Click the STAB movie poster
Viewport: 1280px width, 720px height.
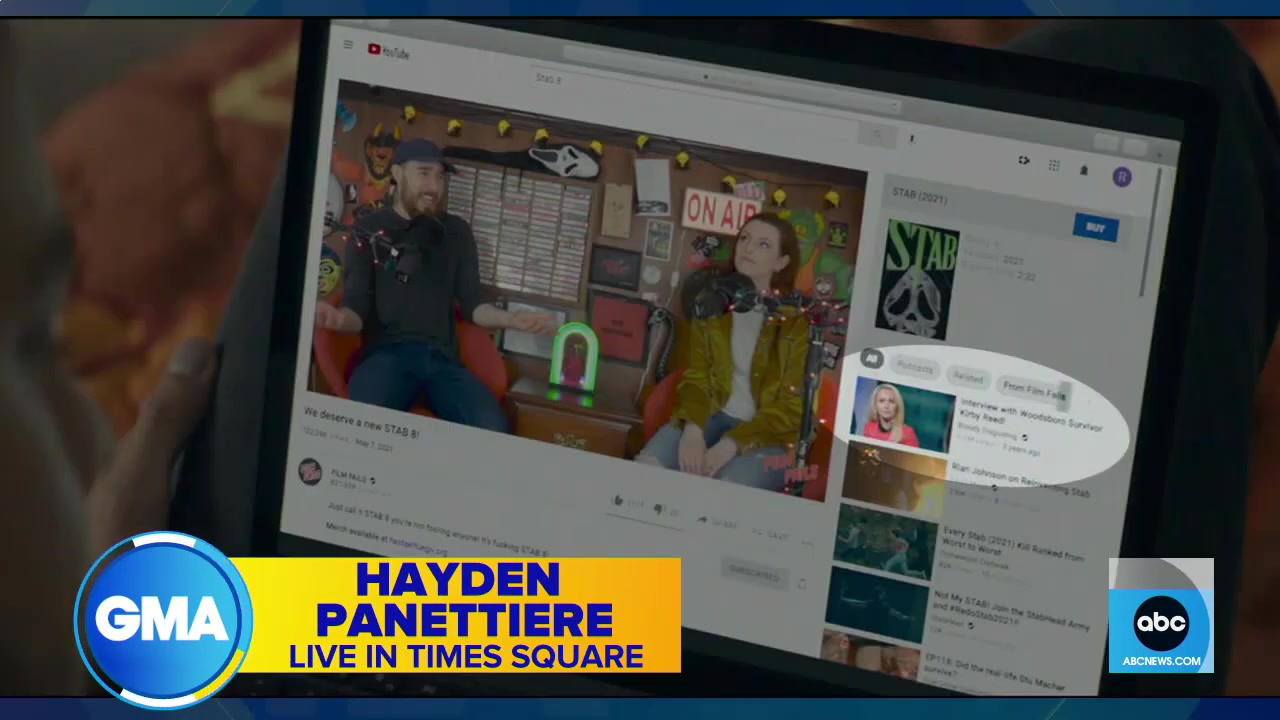tap(915, 281)
